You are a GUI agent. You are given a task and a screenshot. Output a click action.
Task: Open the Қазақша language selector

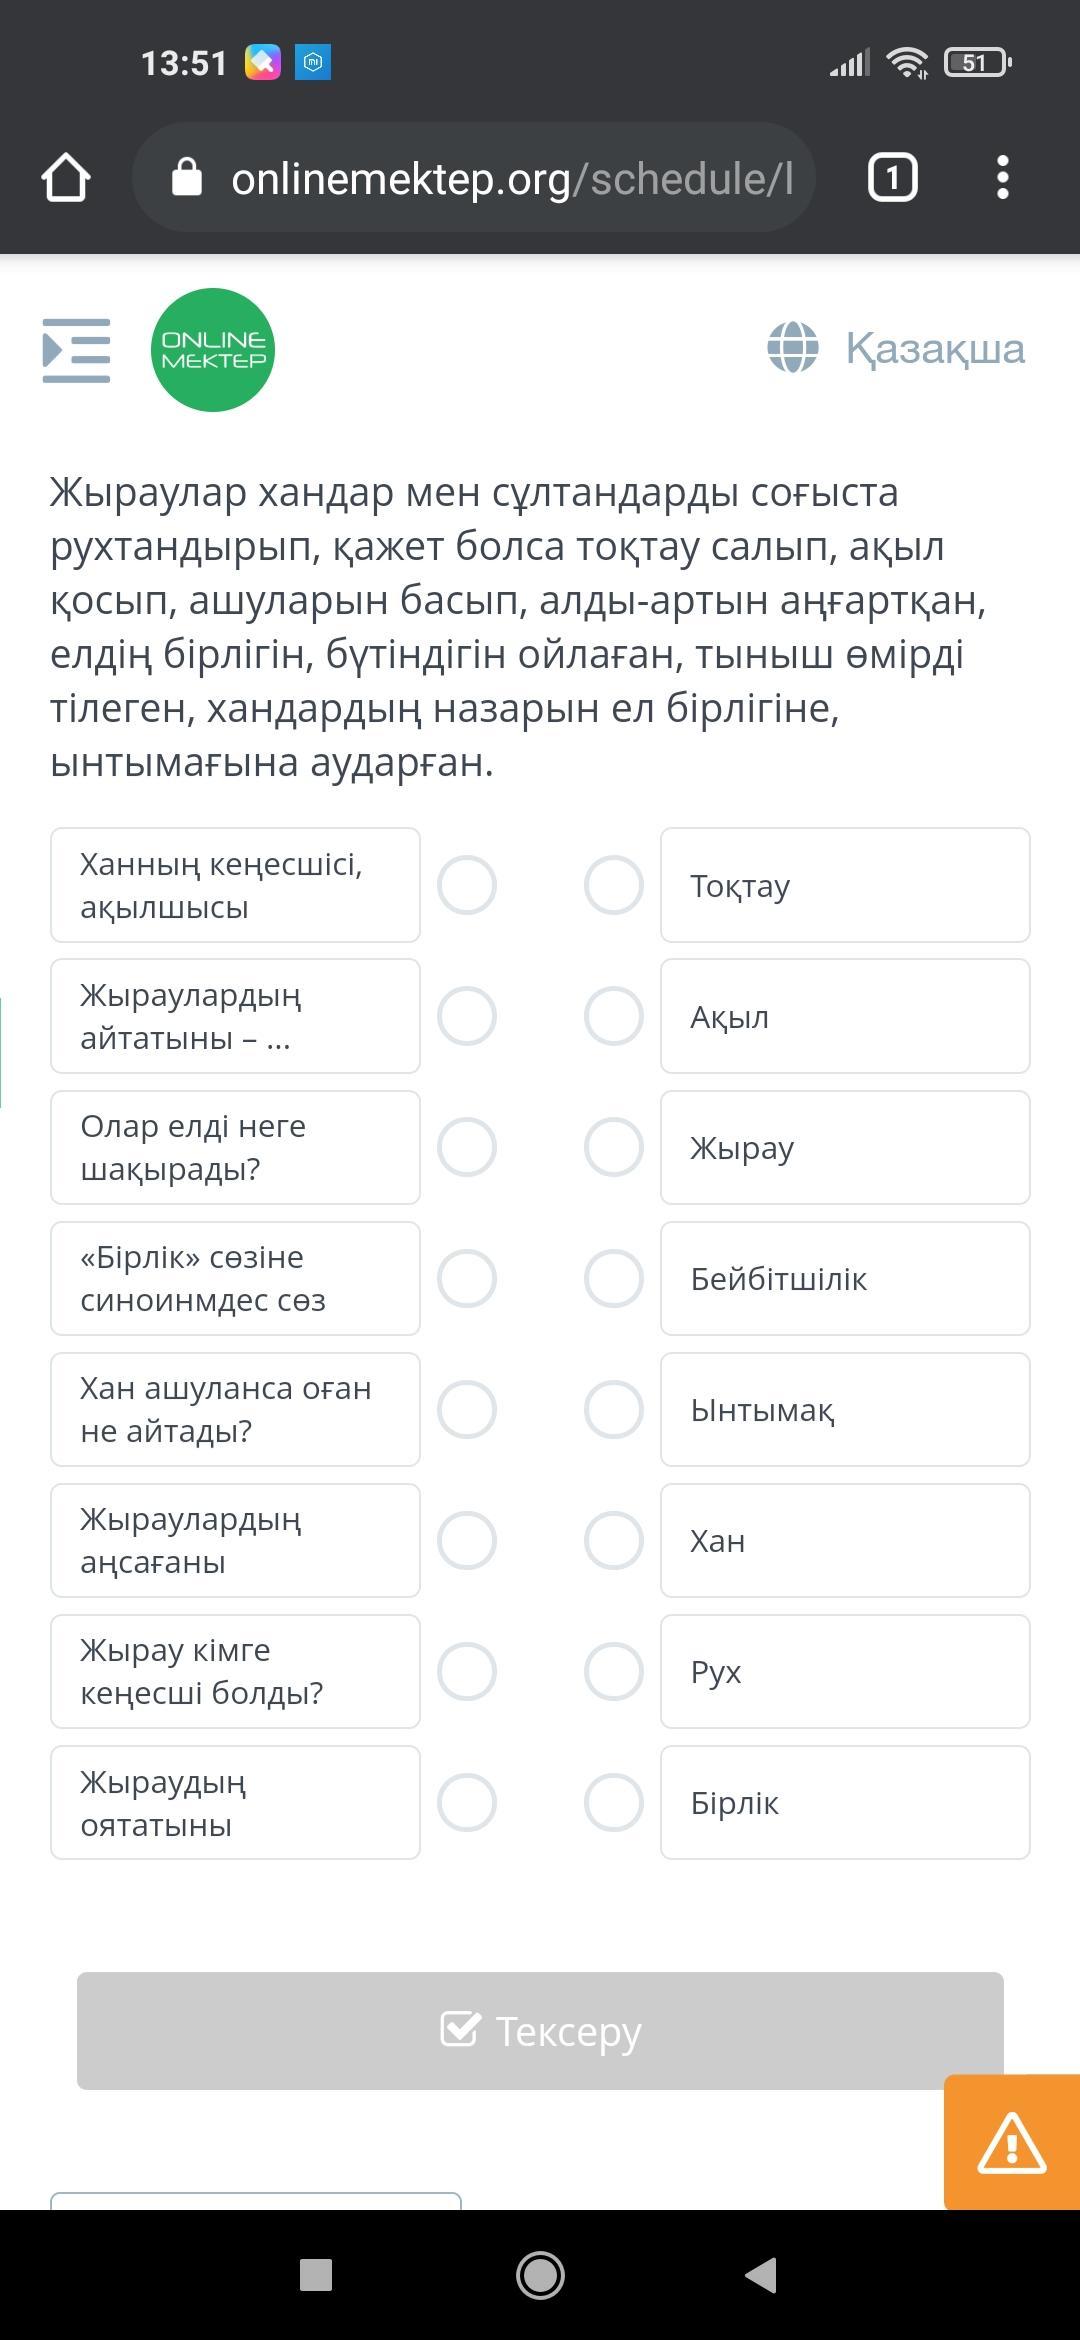point(896,348)
